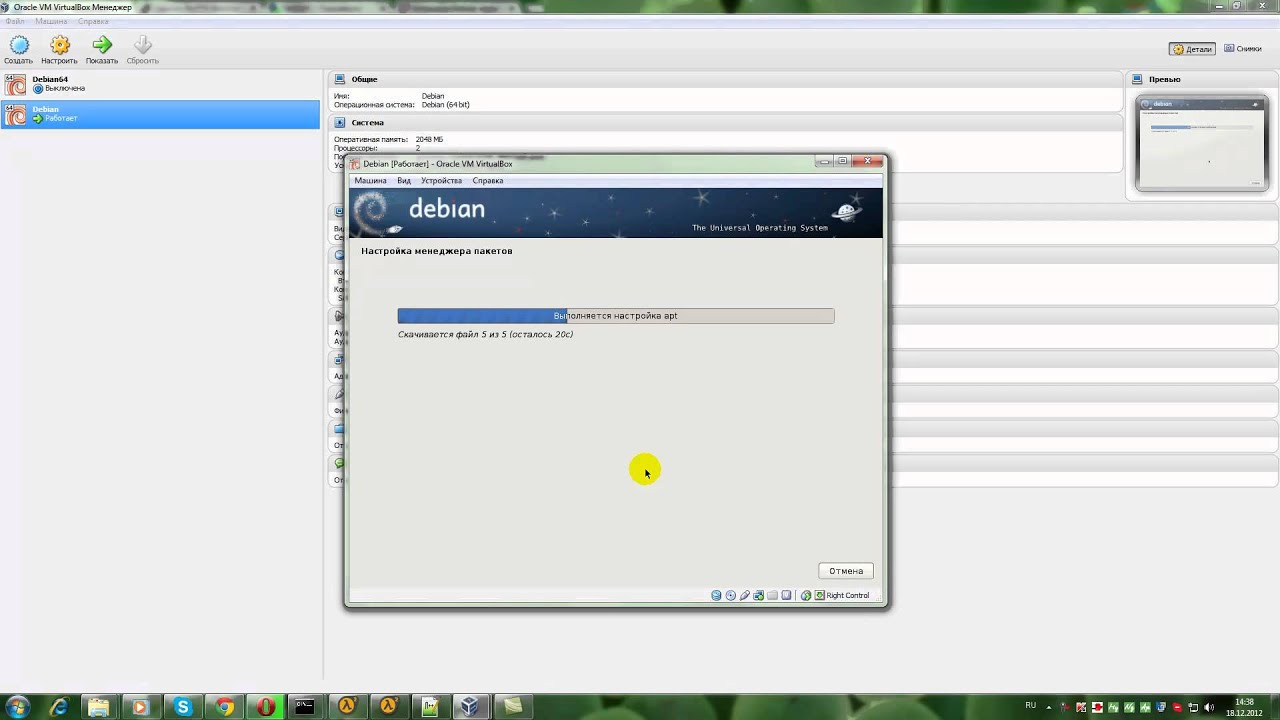The height and width of the screenshot is (720, 1280).
Task: Open the Устройства menu in the VM window
Action: pos(441,181)
